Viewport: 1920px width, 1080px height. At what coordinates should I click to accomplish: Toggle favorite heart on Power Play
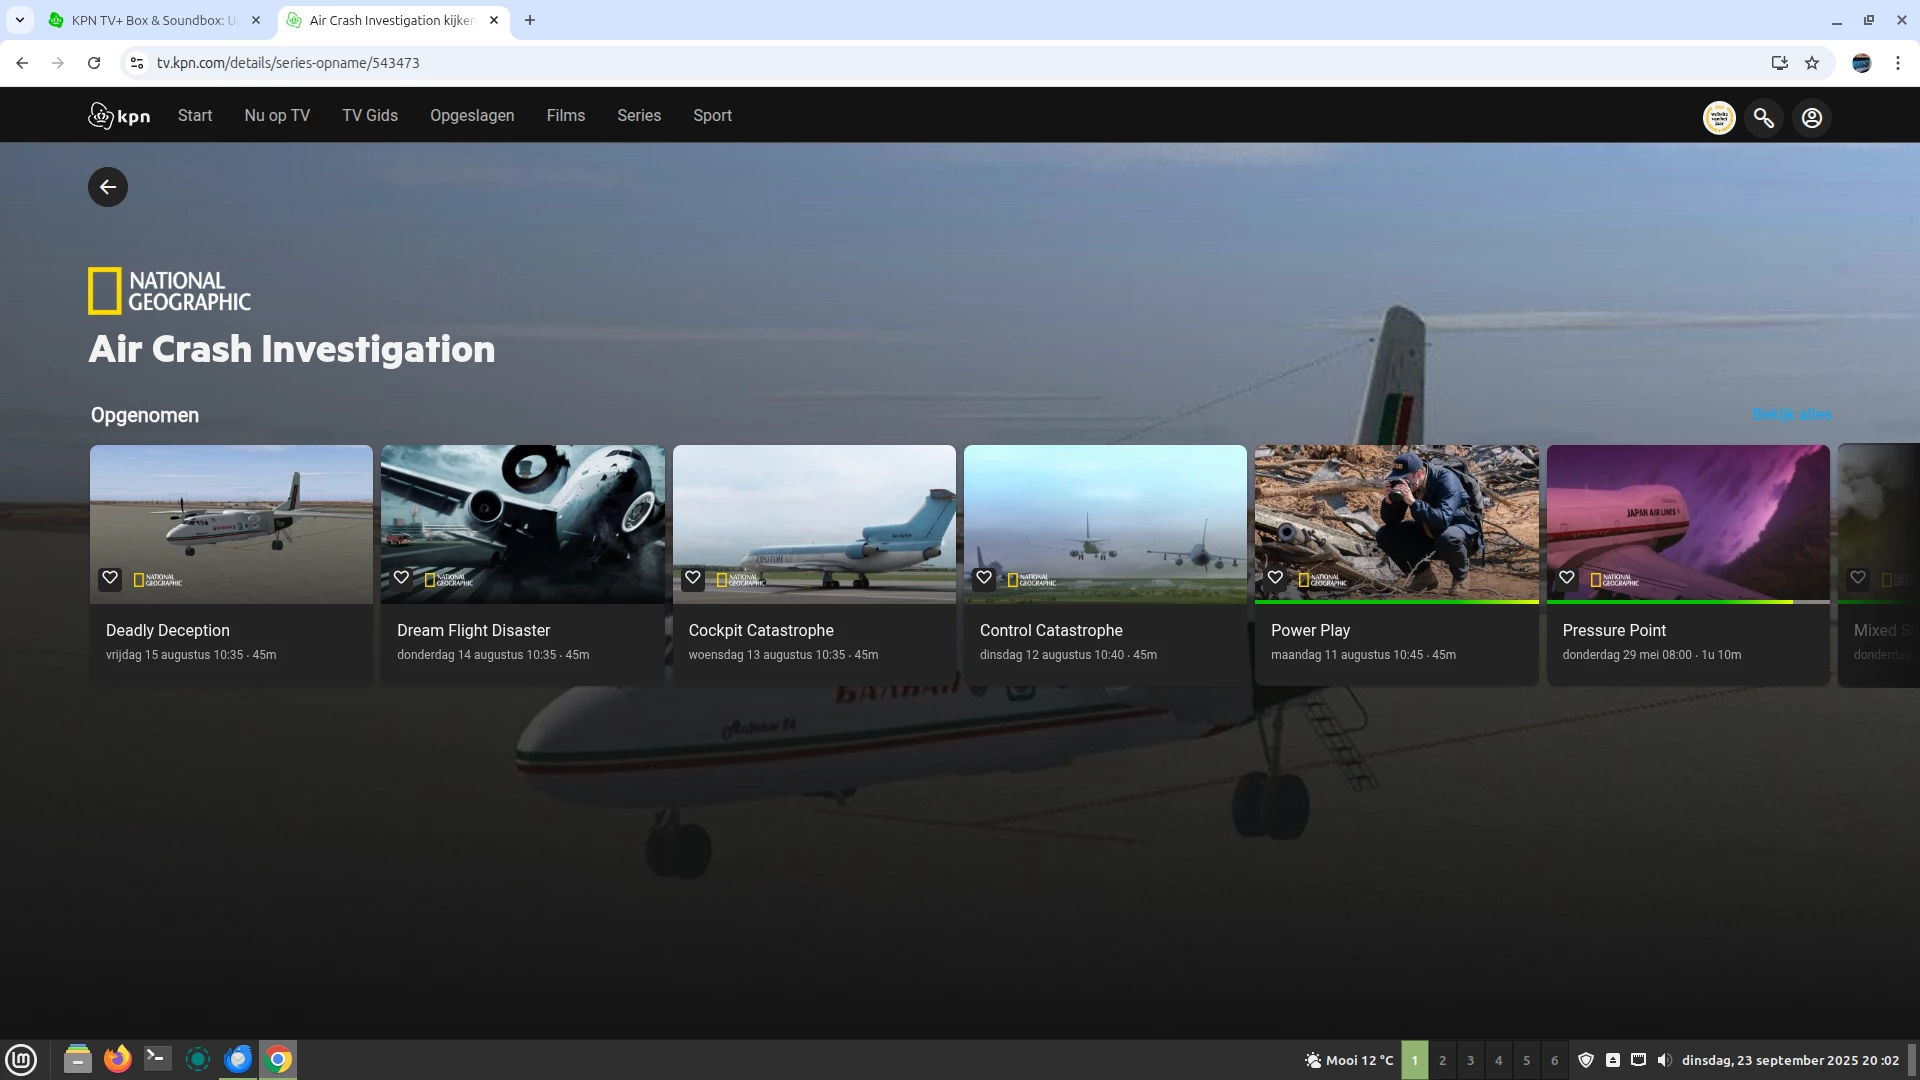[x=1275, y=578]
